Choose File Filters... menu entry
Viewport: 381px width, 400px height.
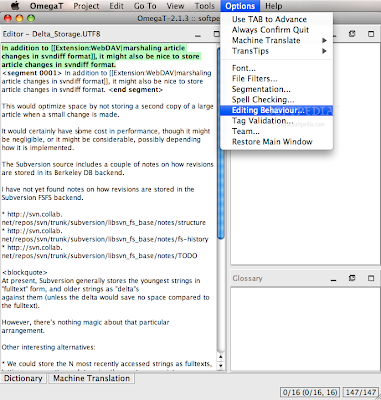tap(276, 79)
